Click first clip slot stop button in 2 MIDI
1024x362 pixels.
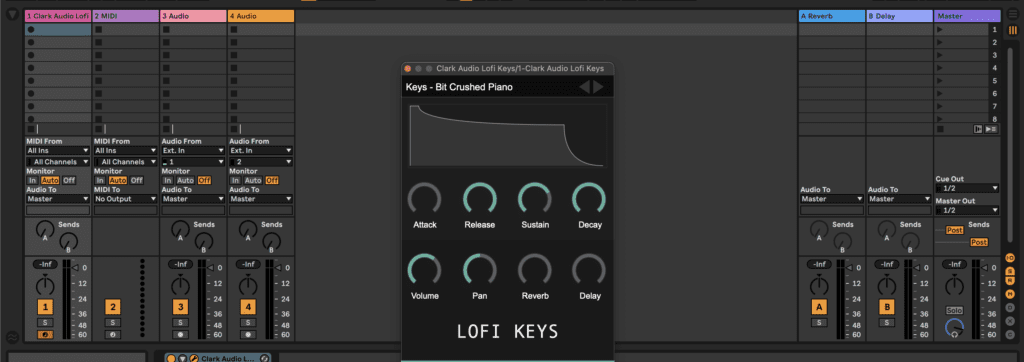click(x=99, y=29)
